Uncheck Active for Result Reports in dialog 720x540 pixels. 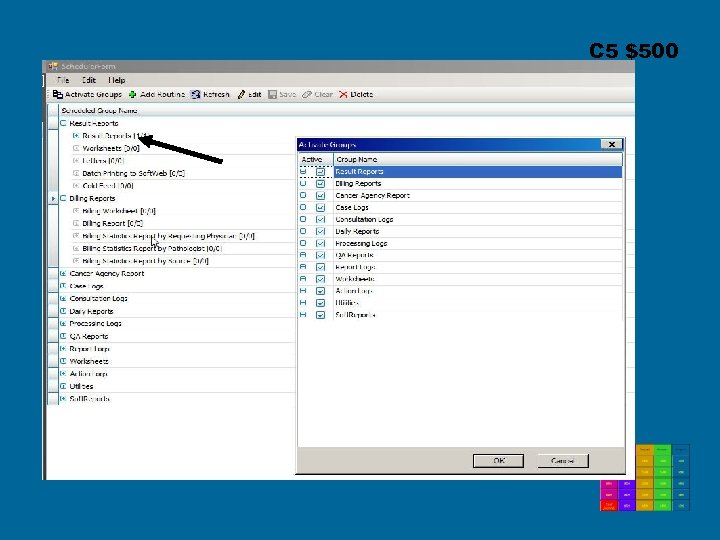pyautogui.click(x=321, y=172)
